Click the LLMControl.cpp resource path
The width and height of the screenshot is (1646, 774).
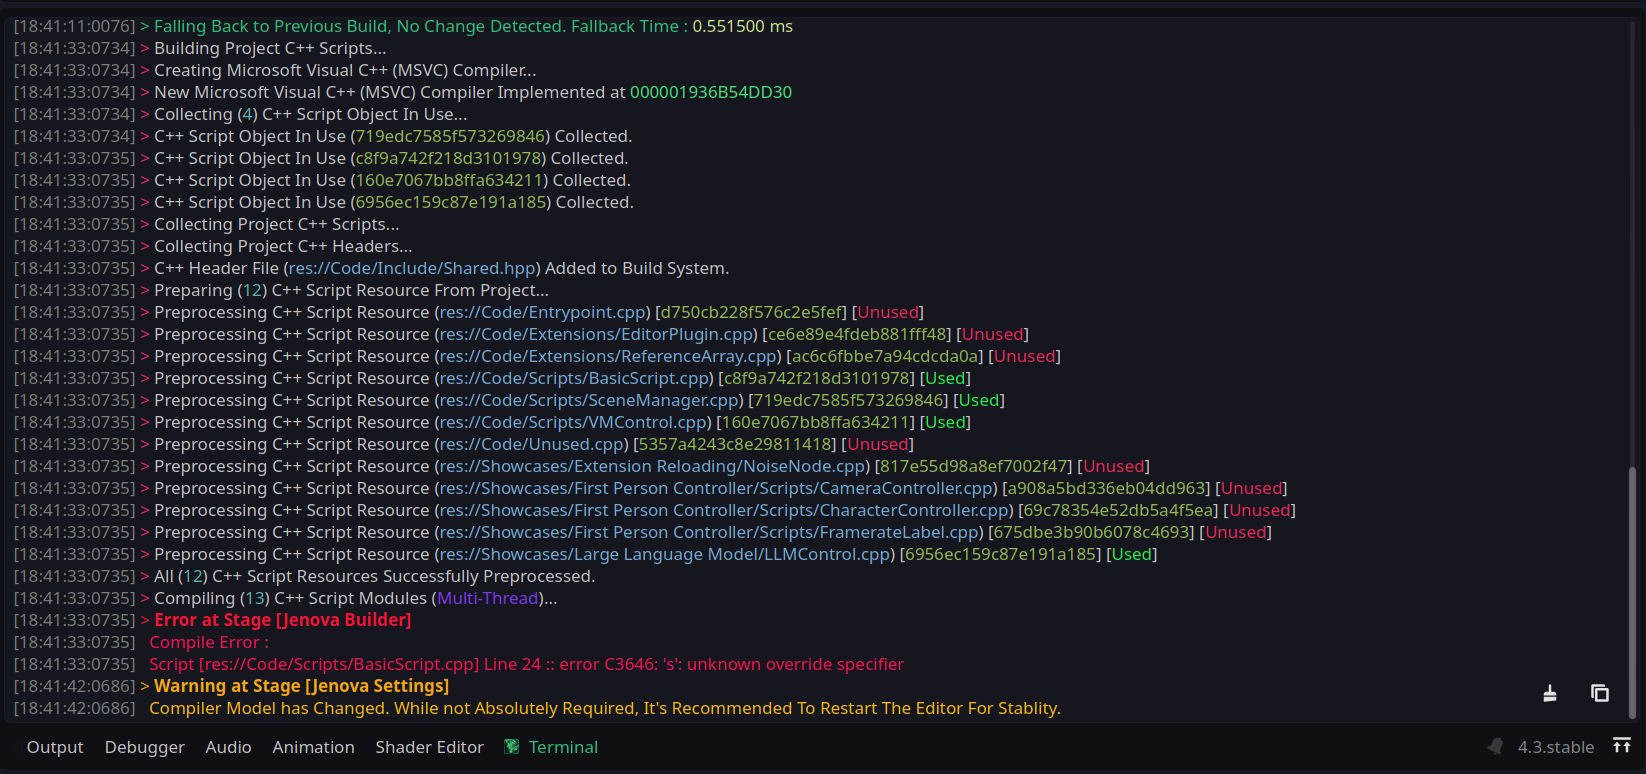[x=665, y=554]
